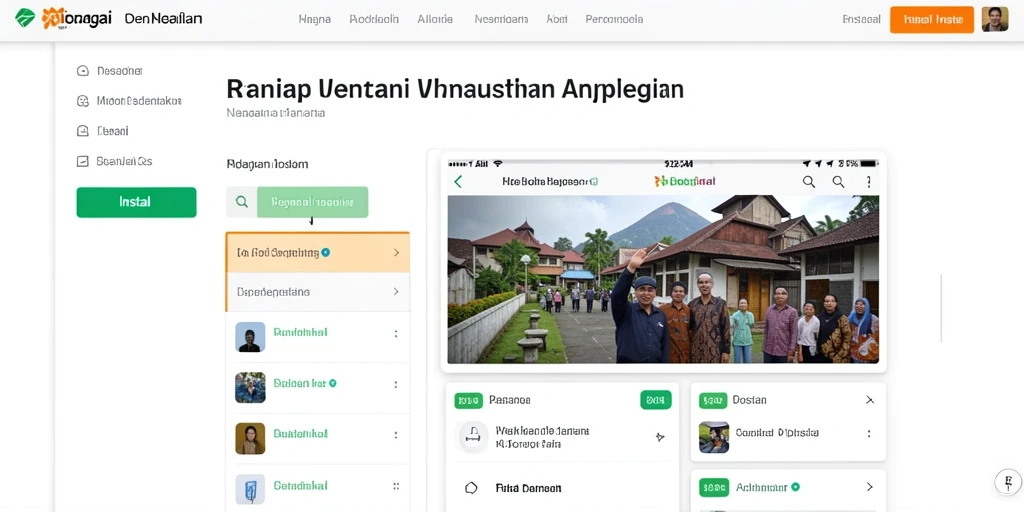Open the village group photo in phone preview
This screenshot has width=1024, height=512.
click(x=663, y=279)
